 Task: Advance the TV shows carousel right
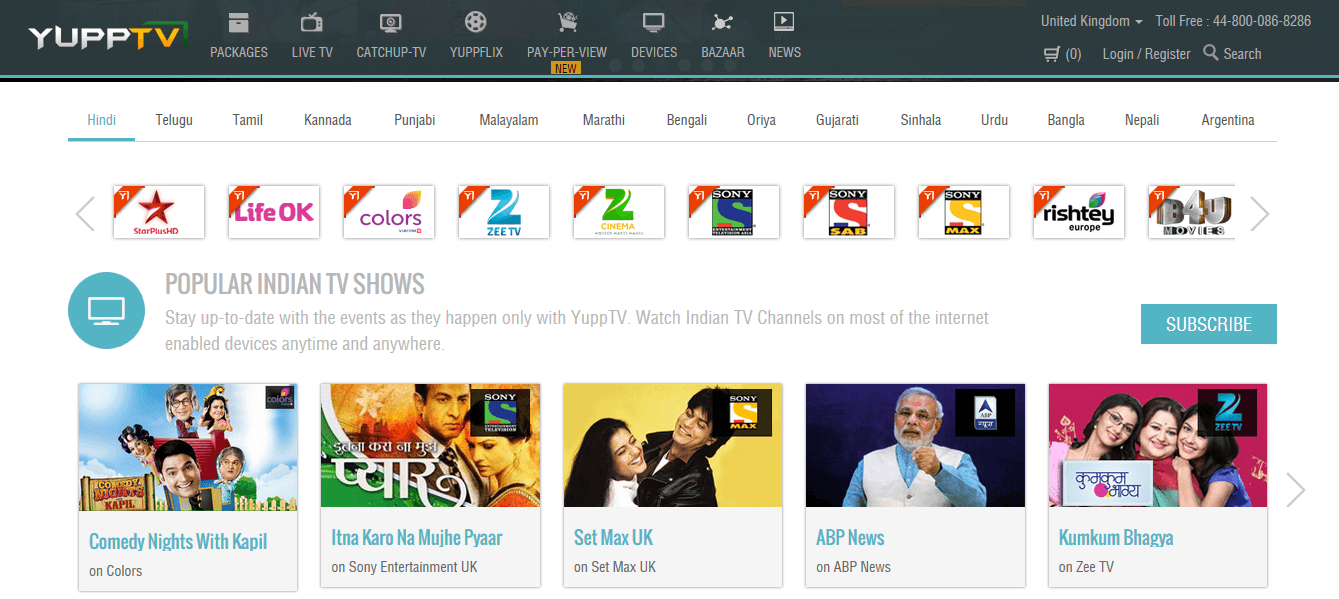click(x=1296, y=489)
